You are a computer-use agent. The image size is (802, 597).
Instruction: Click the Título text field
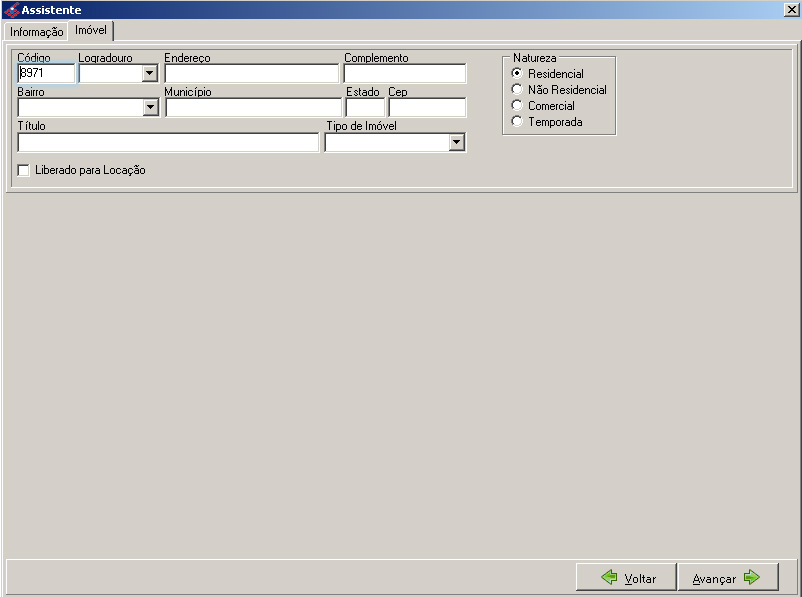[168, 142]
